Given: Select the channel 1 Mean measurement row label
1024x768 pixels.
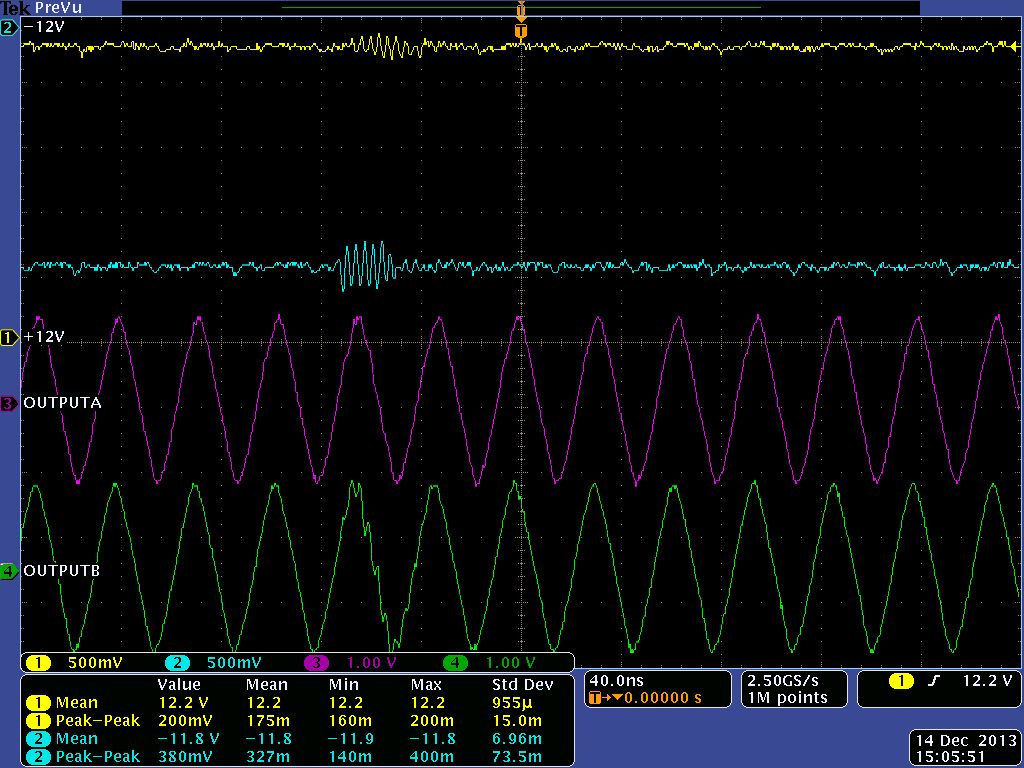Looking at the screenshot, I should tap(76, 703).
